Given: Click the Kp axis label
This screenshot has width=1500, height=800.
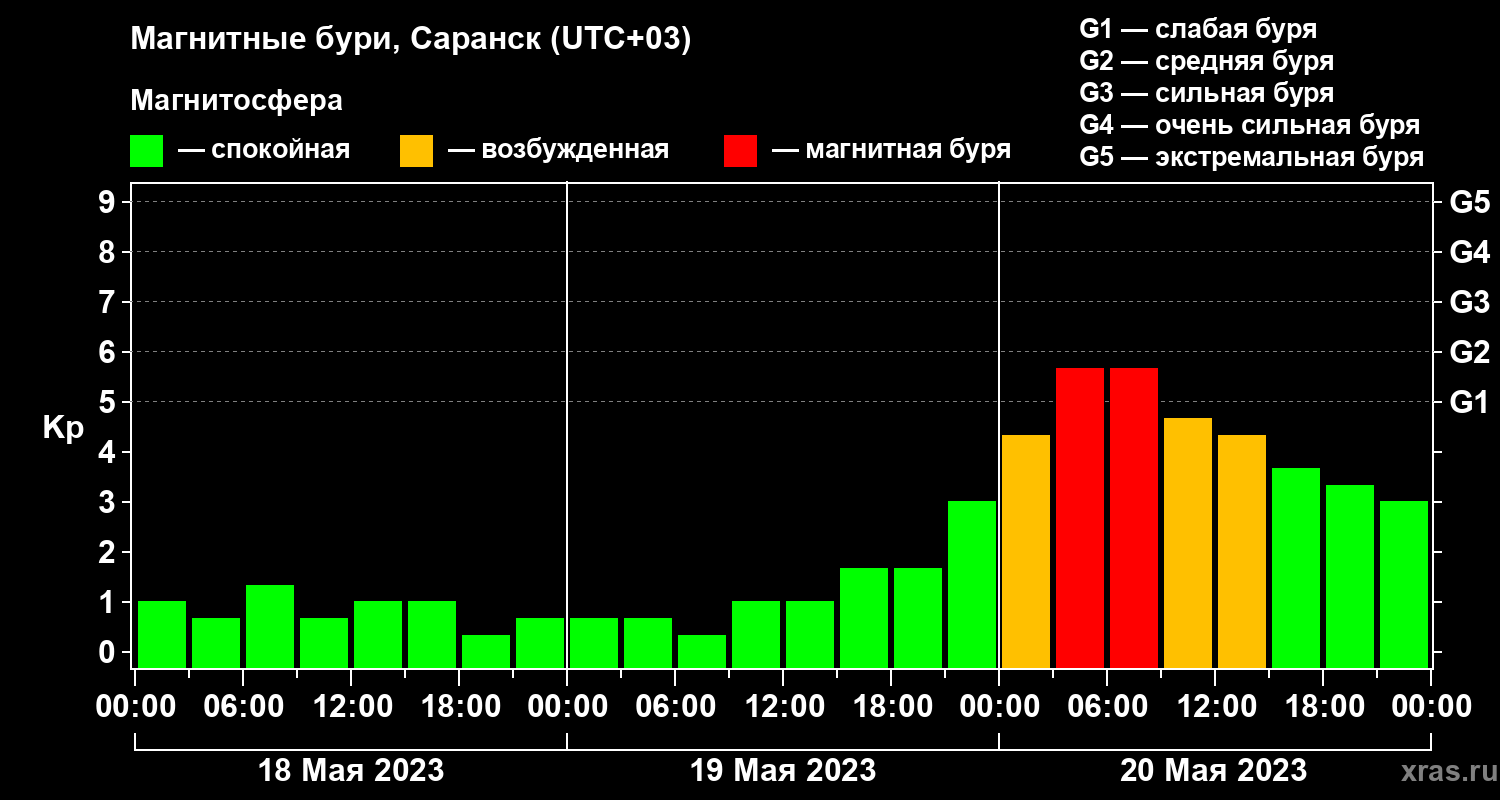Looking at the screenshot, I should click(63, 429).
